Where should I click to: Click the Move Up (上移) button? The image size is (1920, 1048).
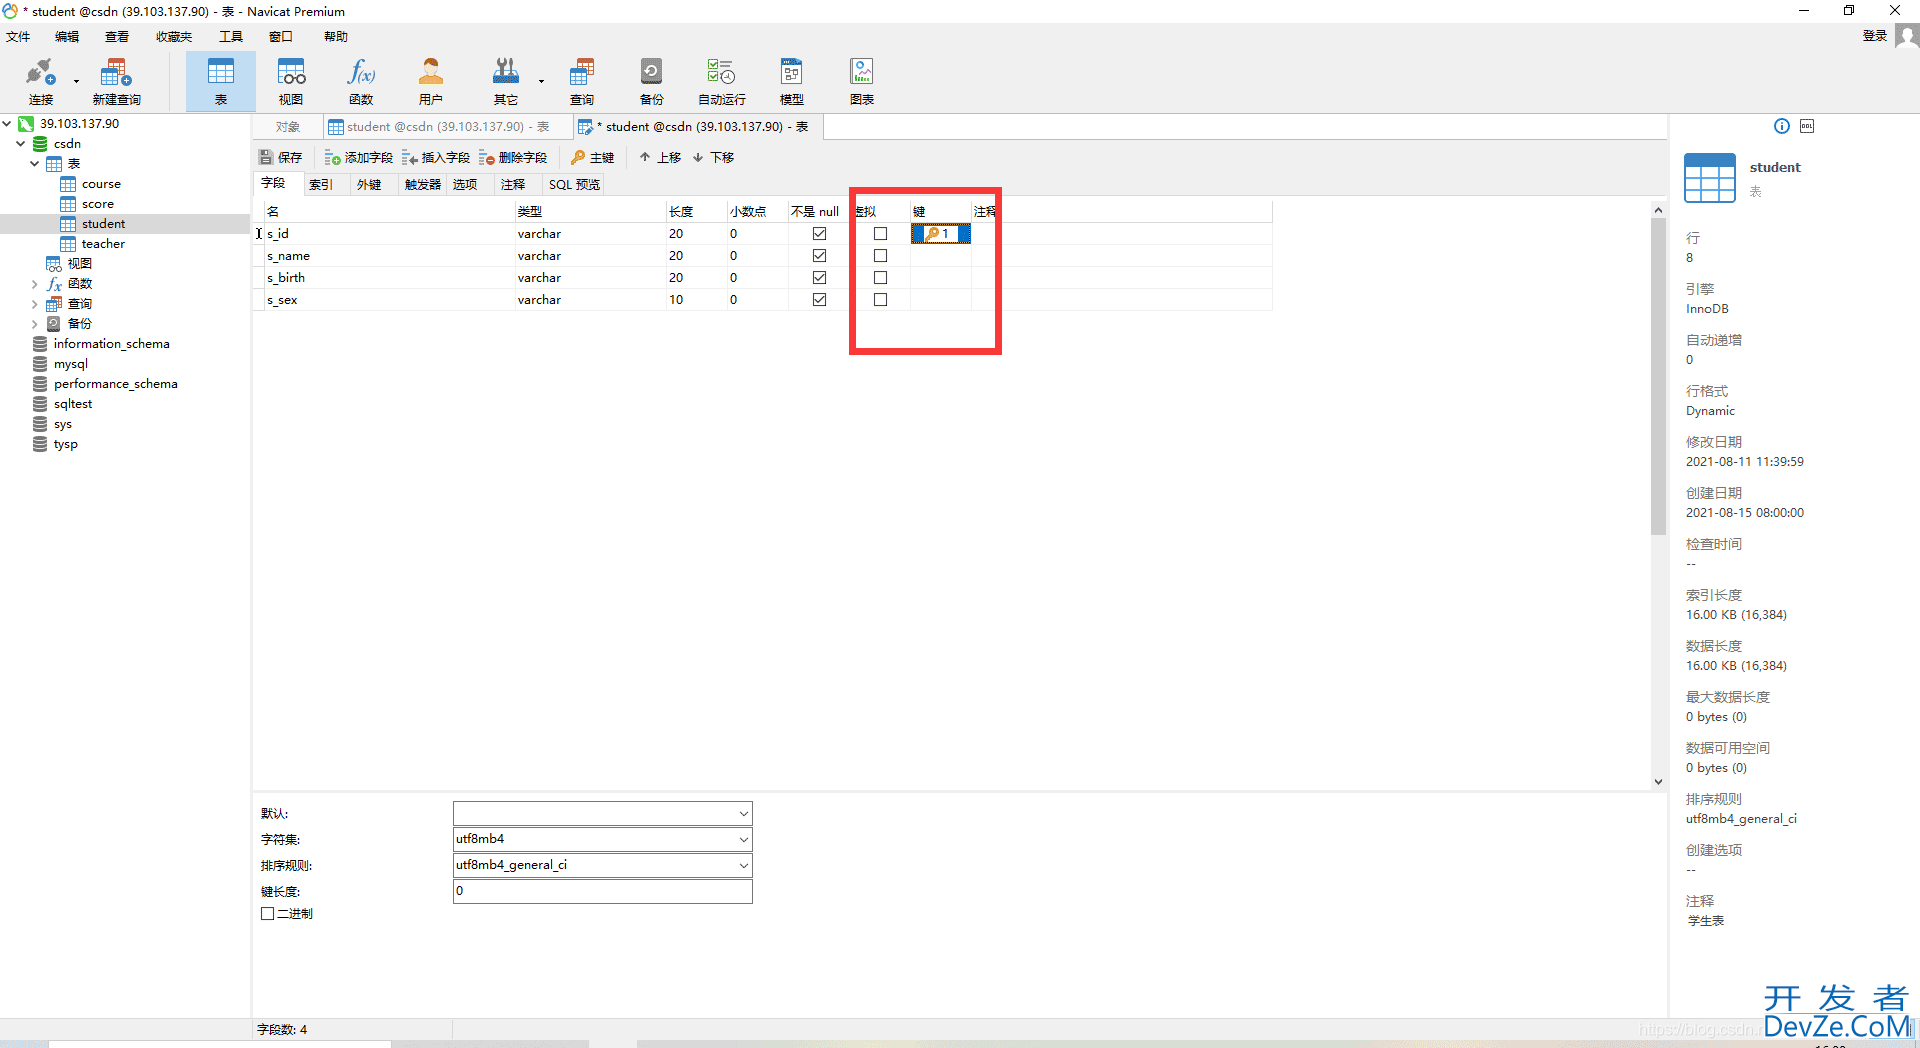click(660, 158)
